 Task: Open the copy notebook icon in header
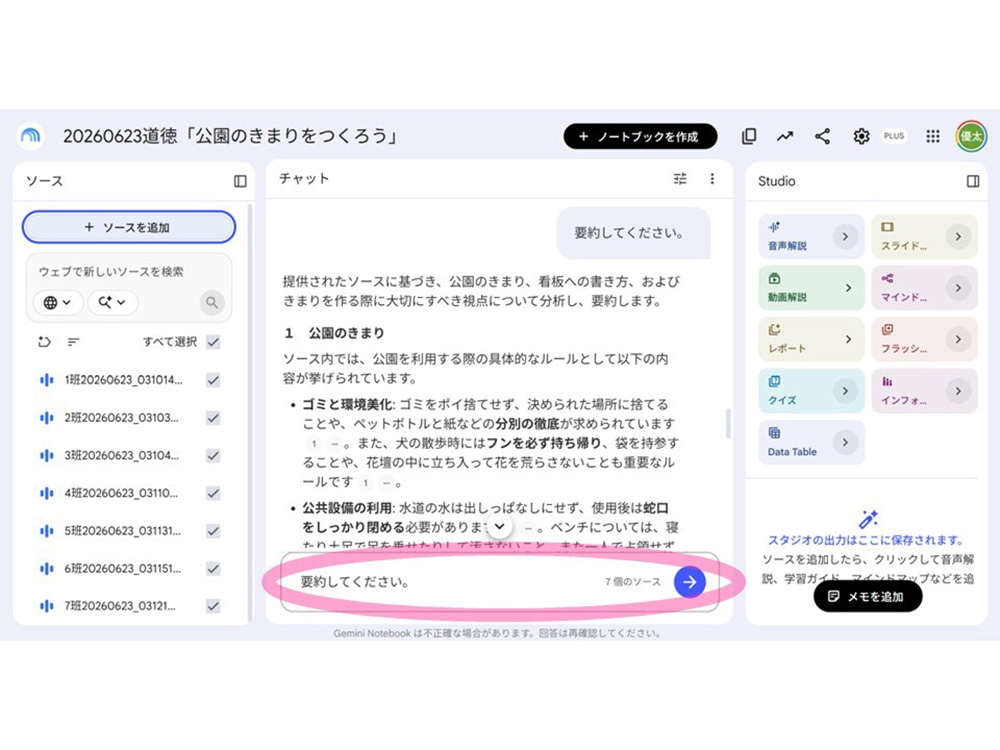point(749,136)
